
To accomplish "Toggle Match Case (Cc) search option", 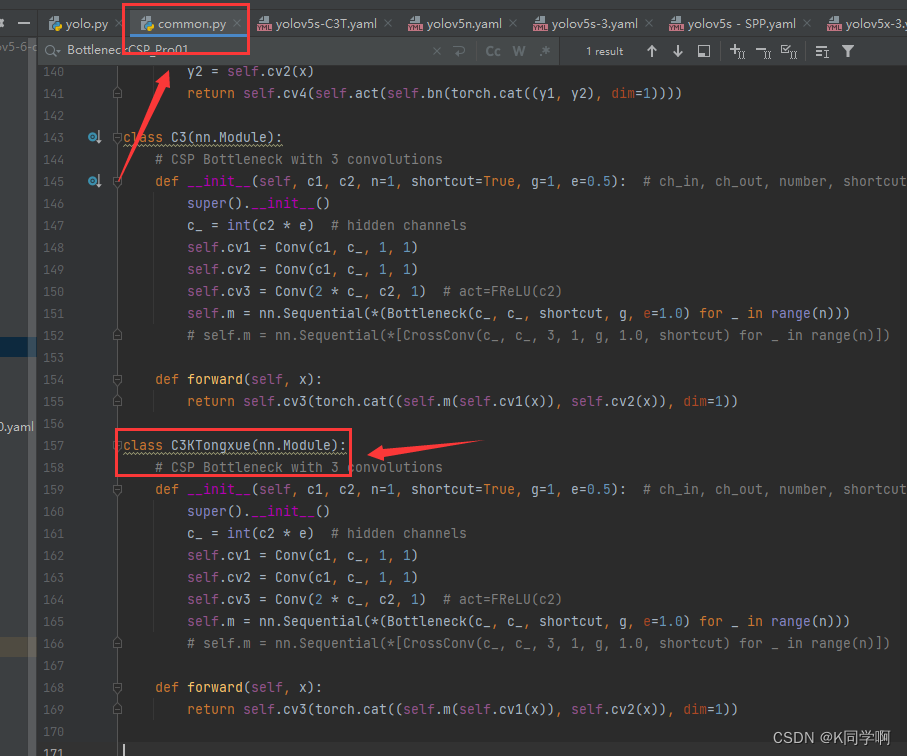I will coord(493,51).
